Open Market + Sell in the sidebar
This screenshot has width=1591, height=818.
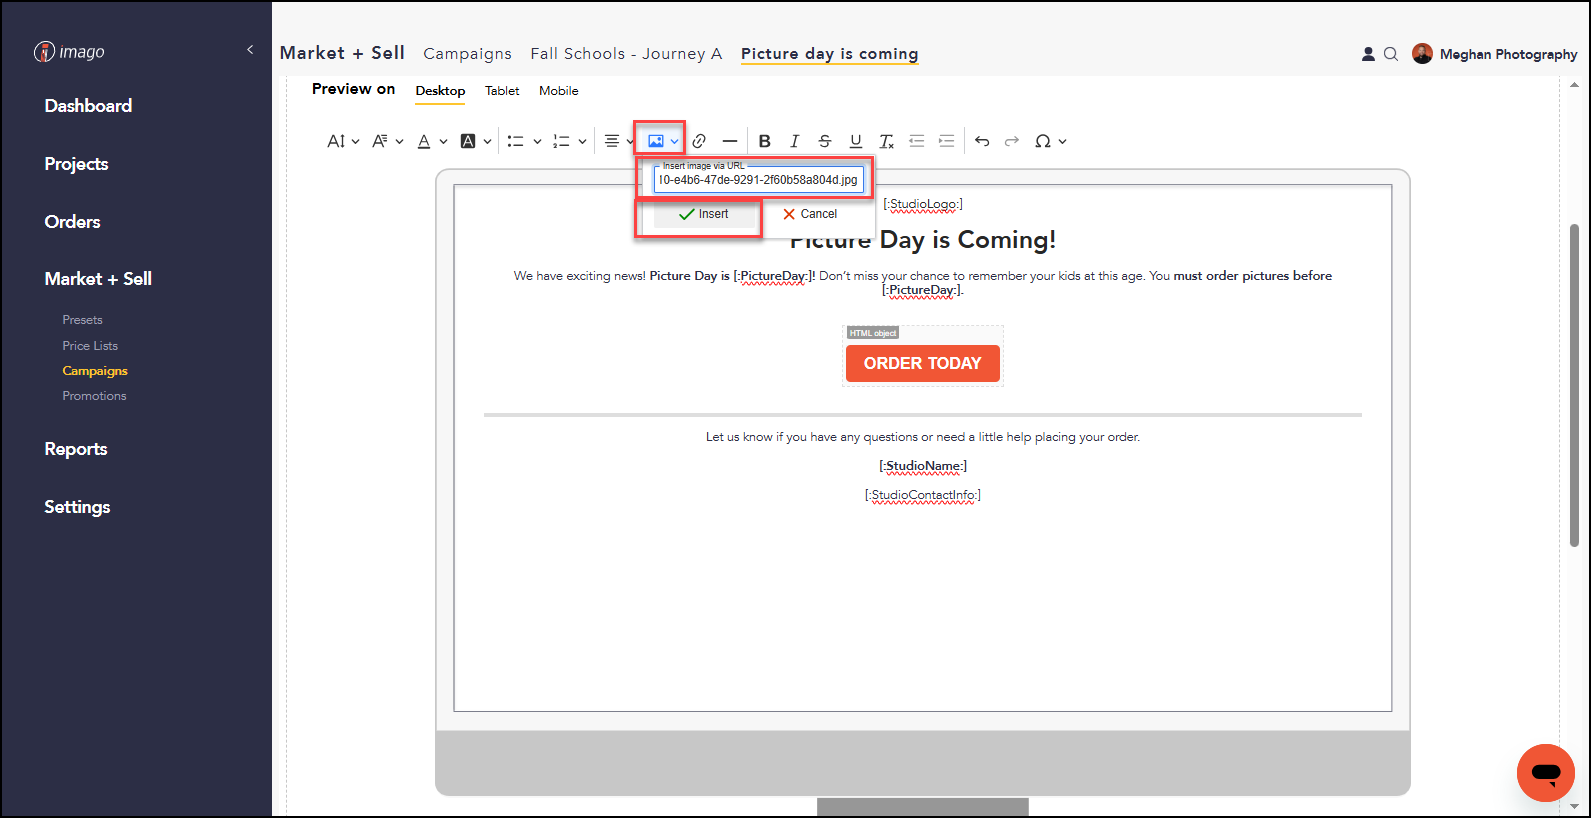click(98, 279)
